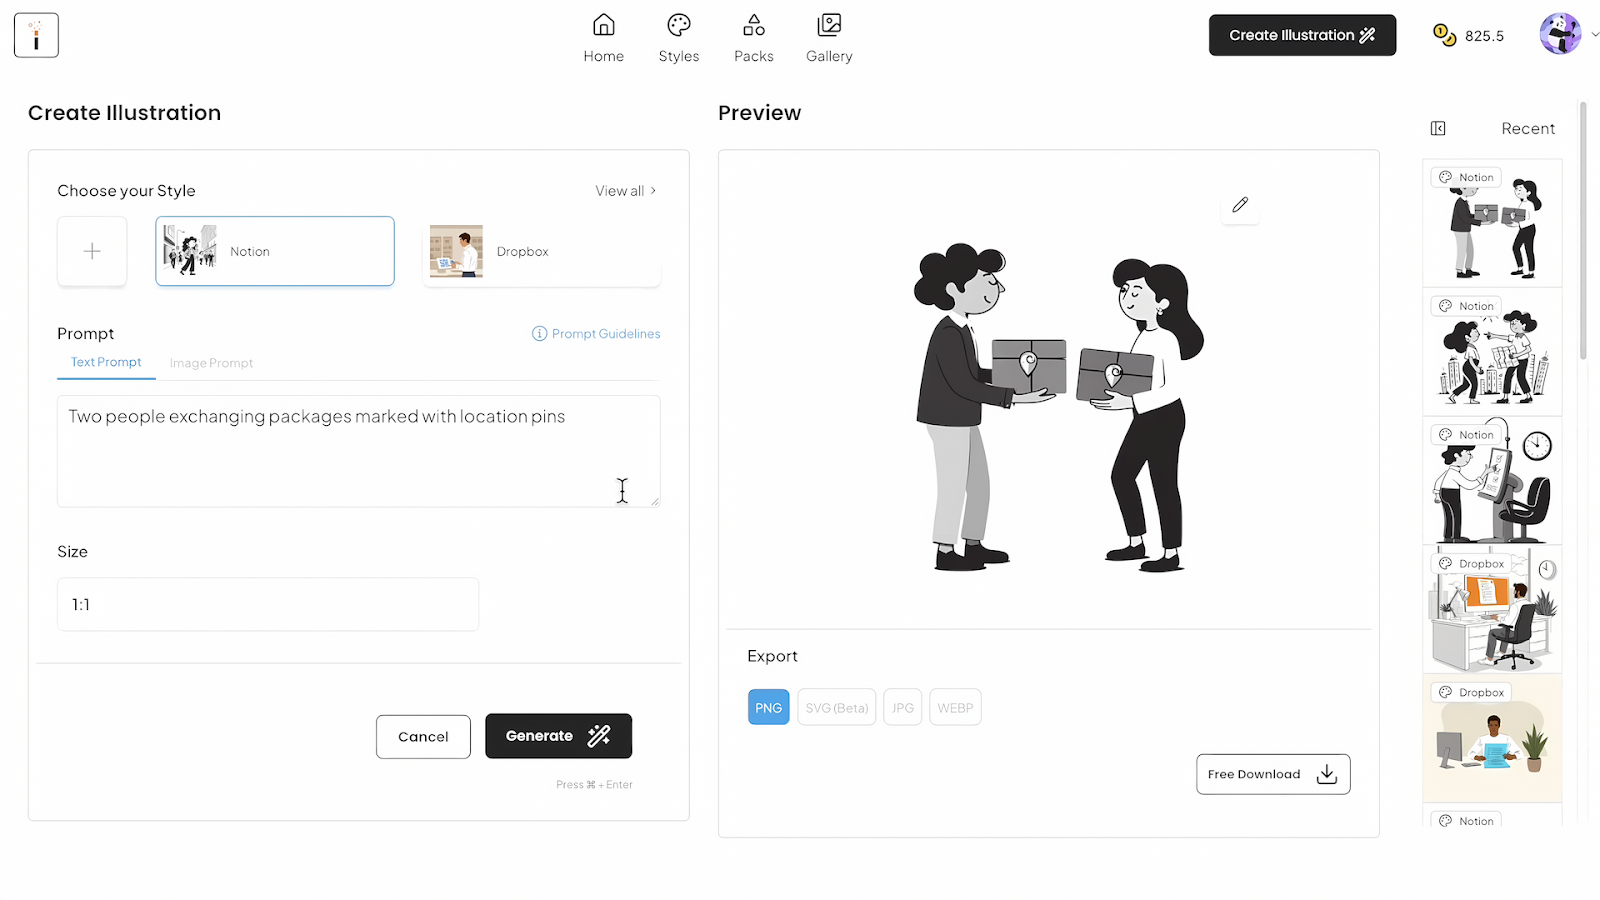Screen dimensions: 1600x900
Task: Select PNG export format
Action: (x=768, y=707)
